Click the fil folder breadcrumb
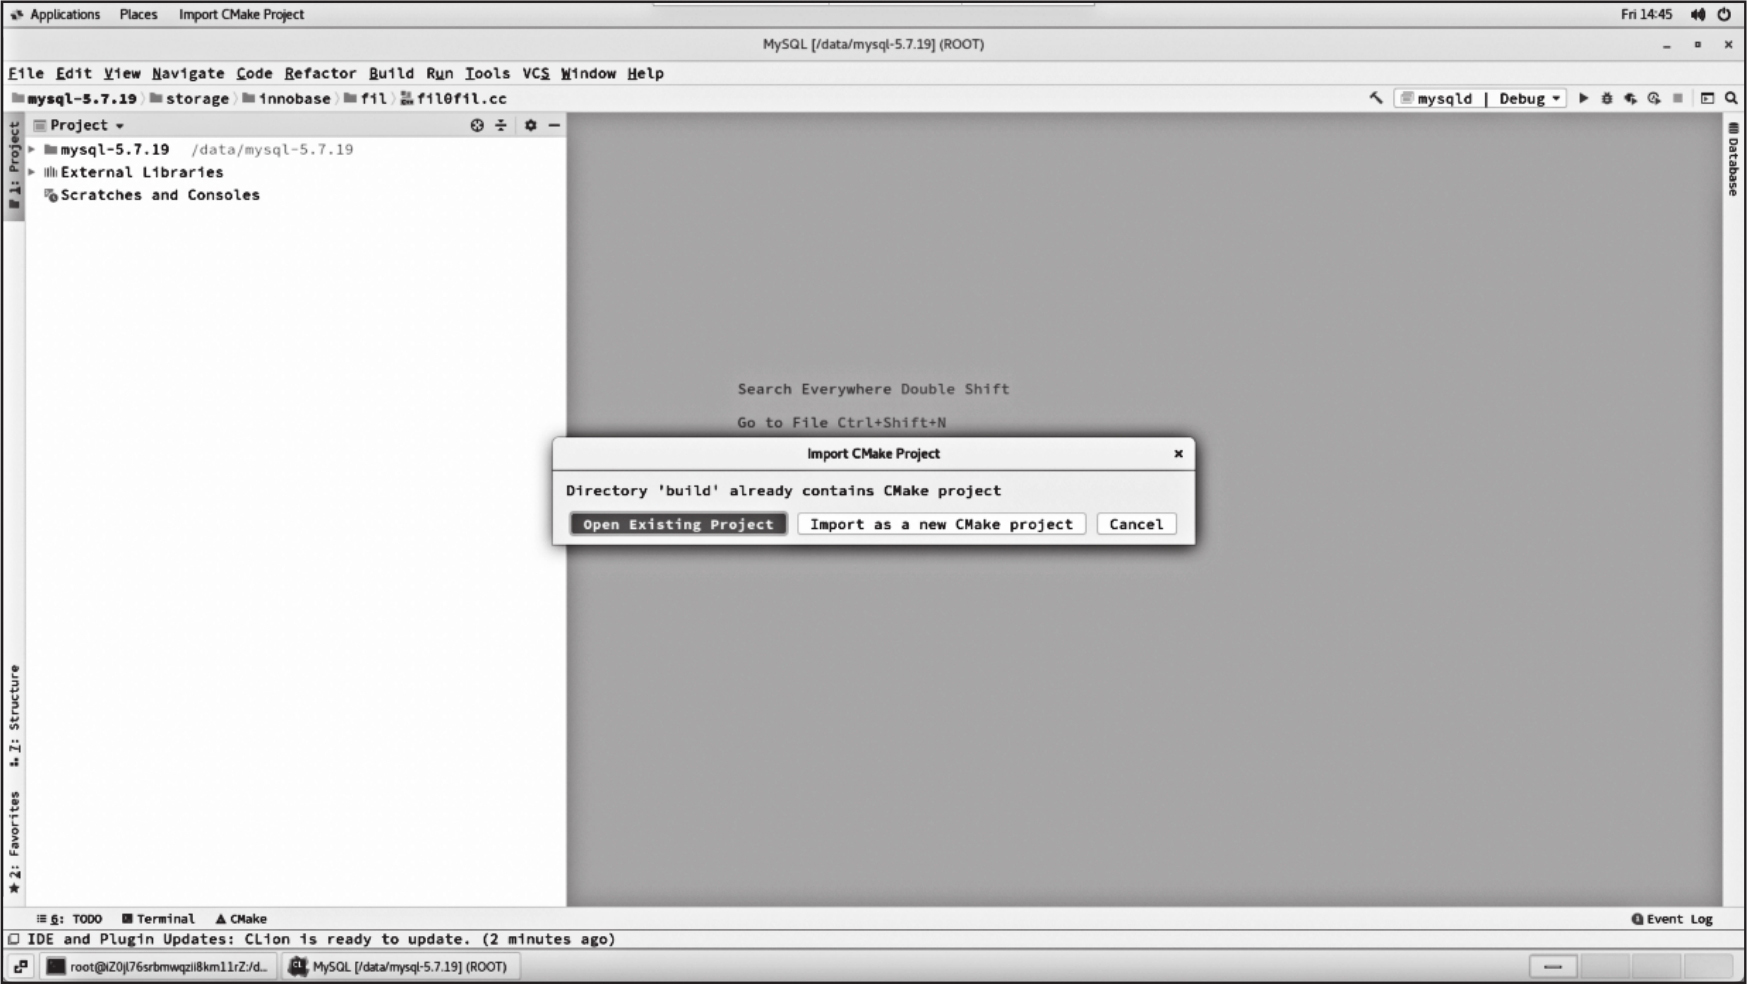The width and height of the screenshot is (1747, 984). click(366, 98)
